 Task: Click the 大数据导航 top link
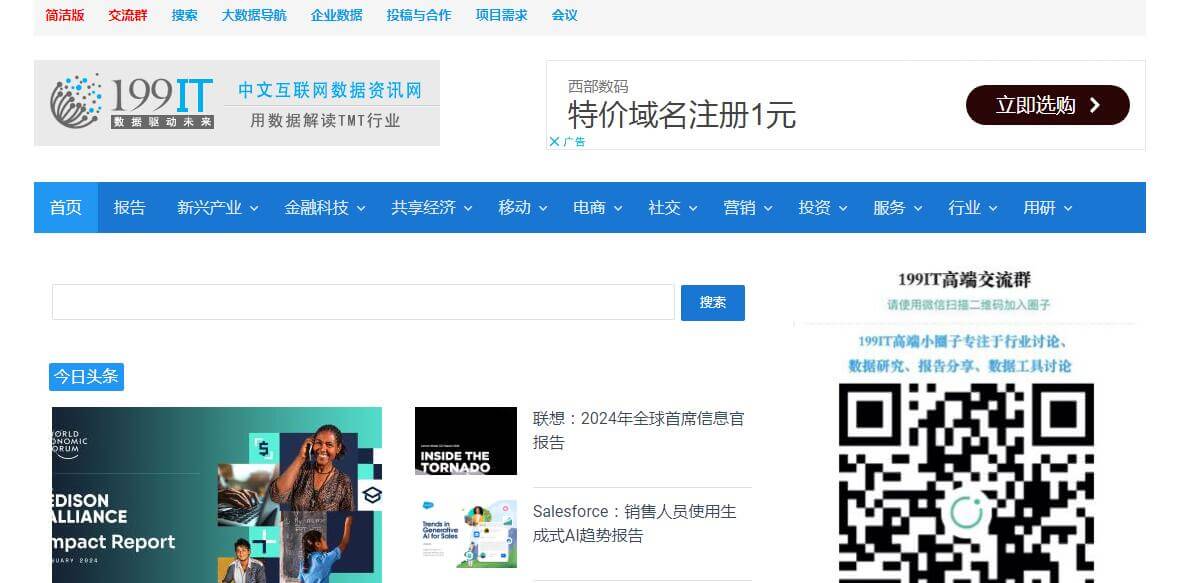coord(253,15)
